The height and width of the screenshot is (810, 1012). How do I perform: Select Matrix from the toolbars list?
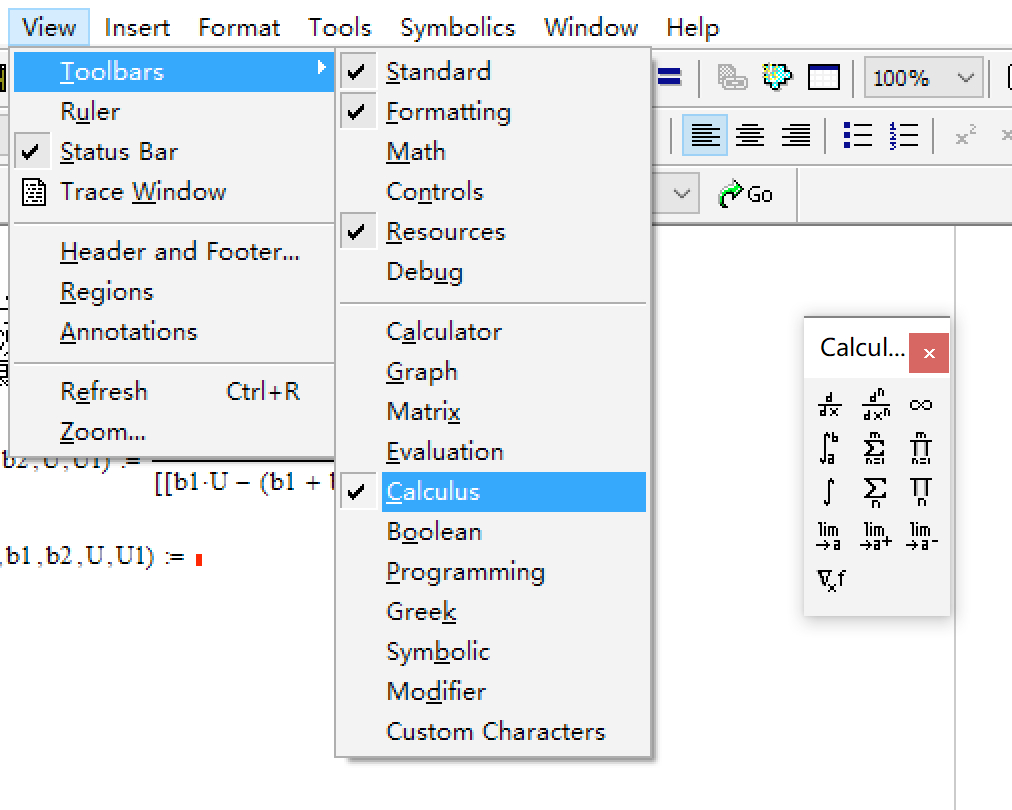click(423, 412)
